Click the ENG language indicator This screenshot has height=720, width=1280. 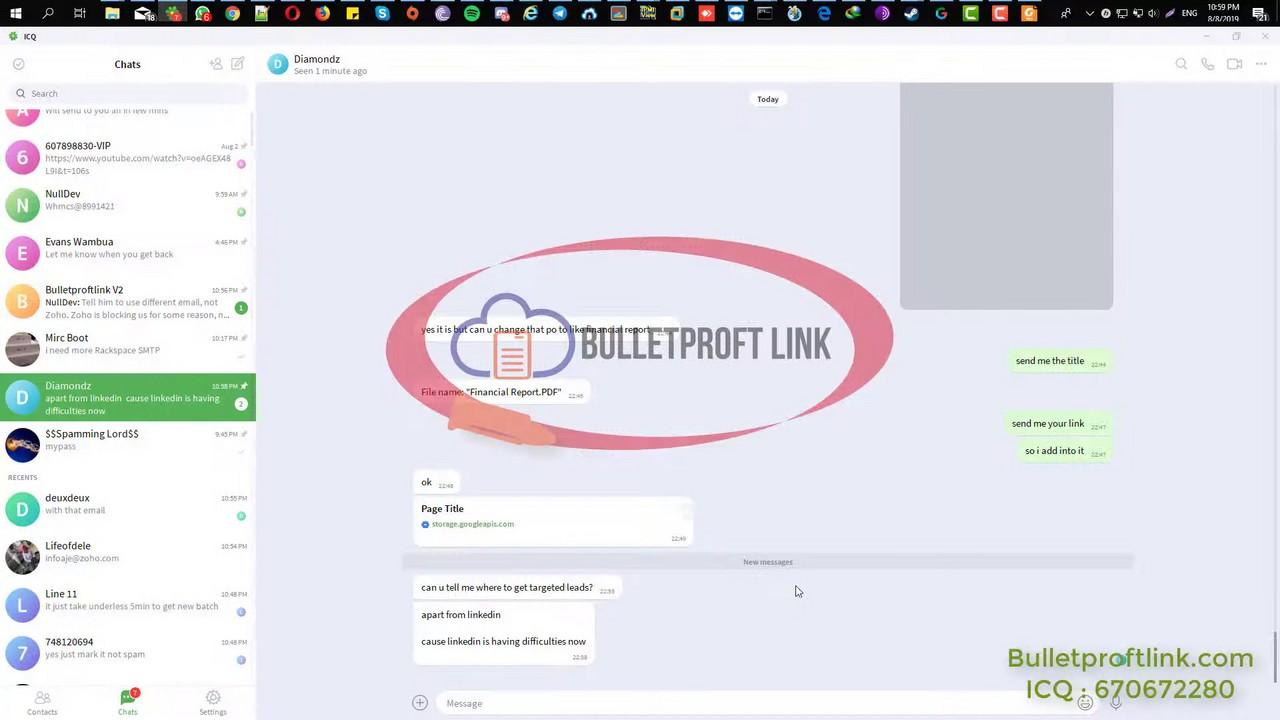coord(1189,13)
